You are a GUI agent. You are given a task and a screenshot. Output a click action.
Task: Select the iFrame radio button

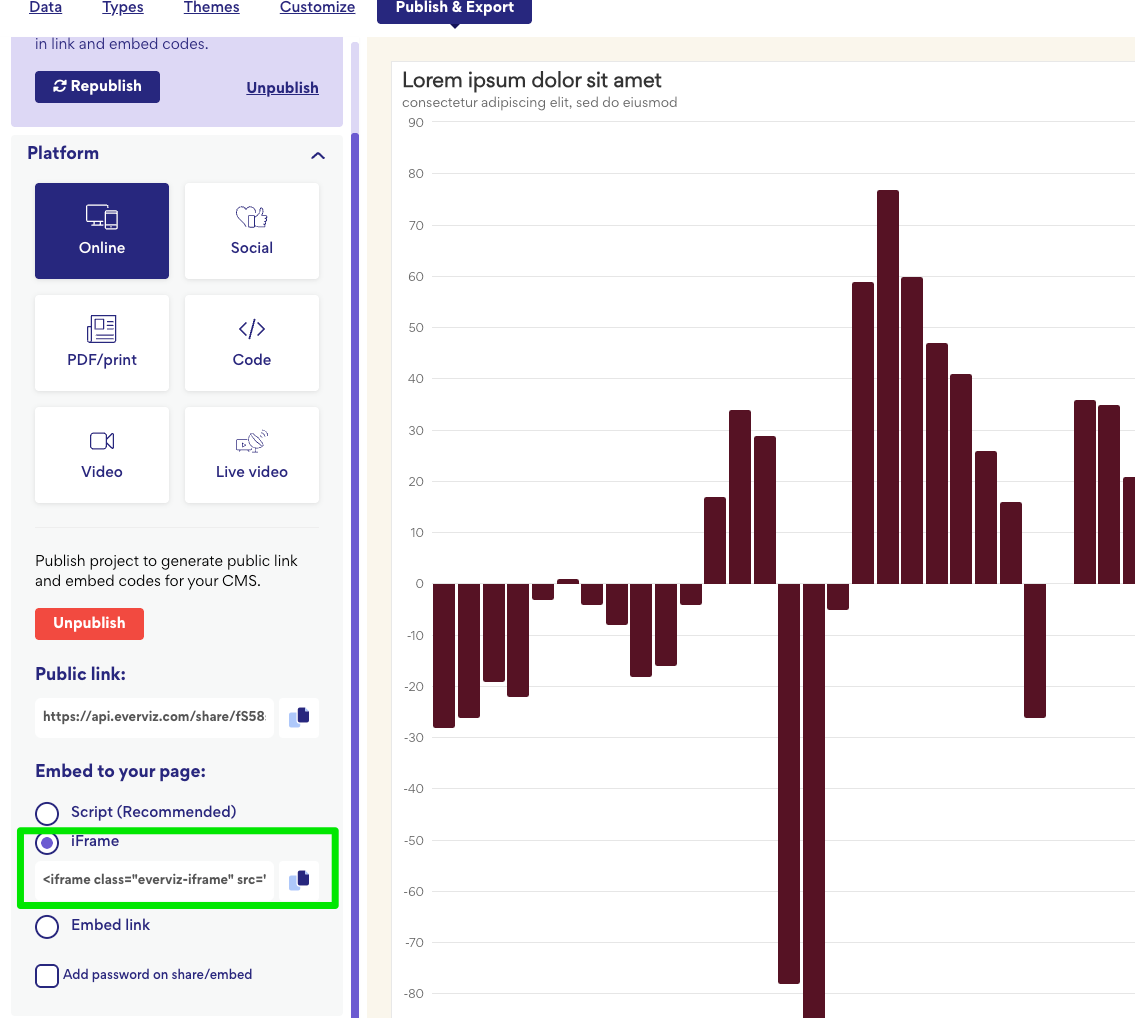pos(47,842)
